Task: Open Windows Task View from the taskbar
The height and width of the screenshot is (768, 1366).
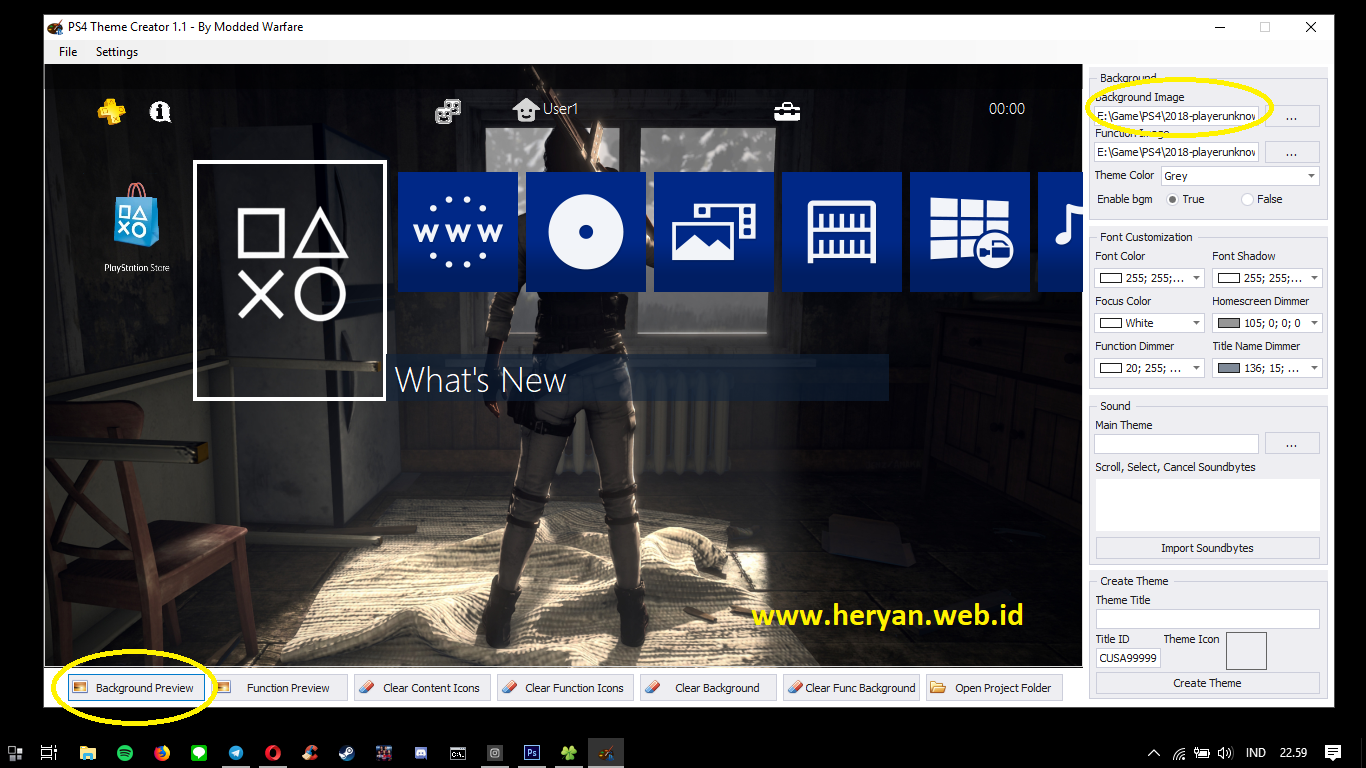Action: [48, 753]
